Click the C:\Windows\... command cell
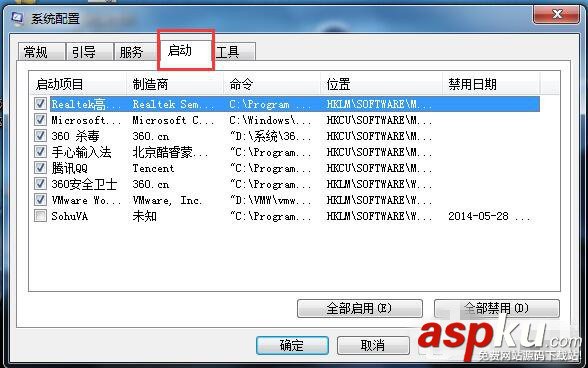Image resolution: width=588 pixels, height=368 pixels. coord(270,120)
